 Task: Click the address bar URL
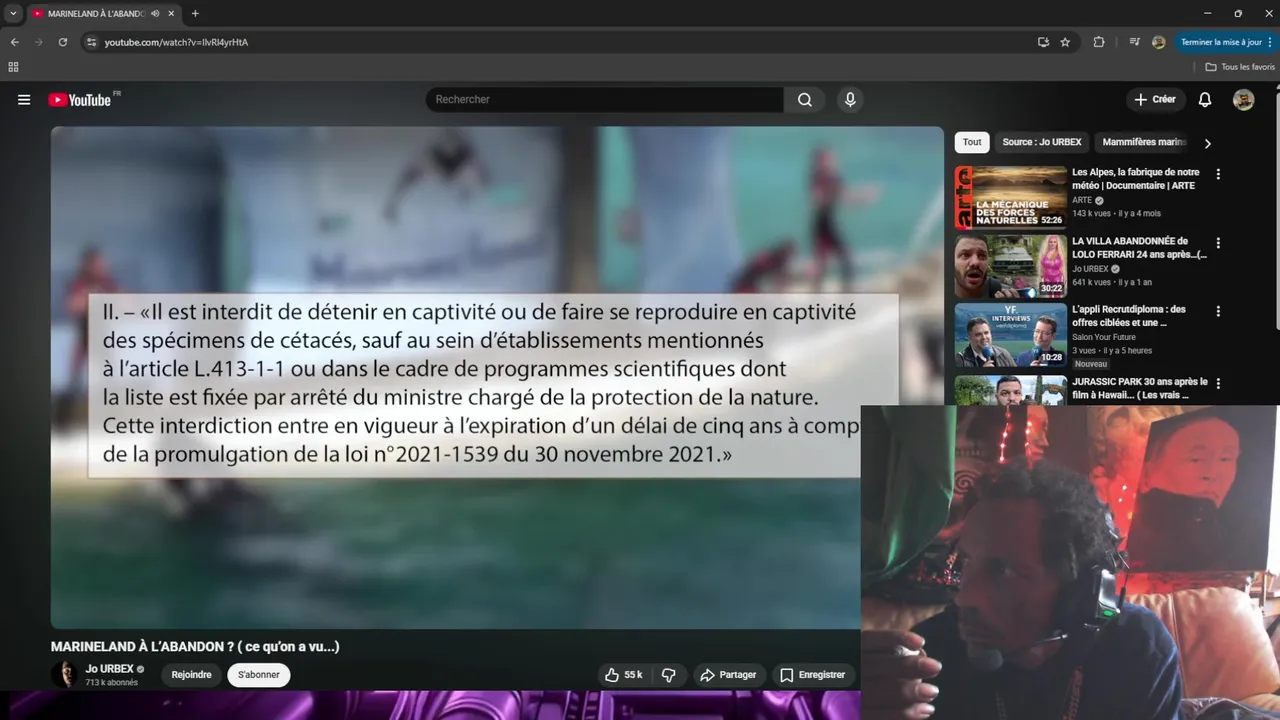click(x=176, y=42)
